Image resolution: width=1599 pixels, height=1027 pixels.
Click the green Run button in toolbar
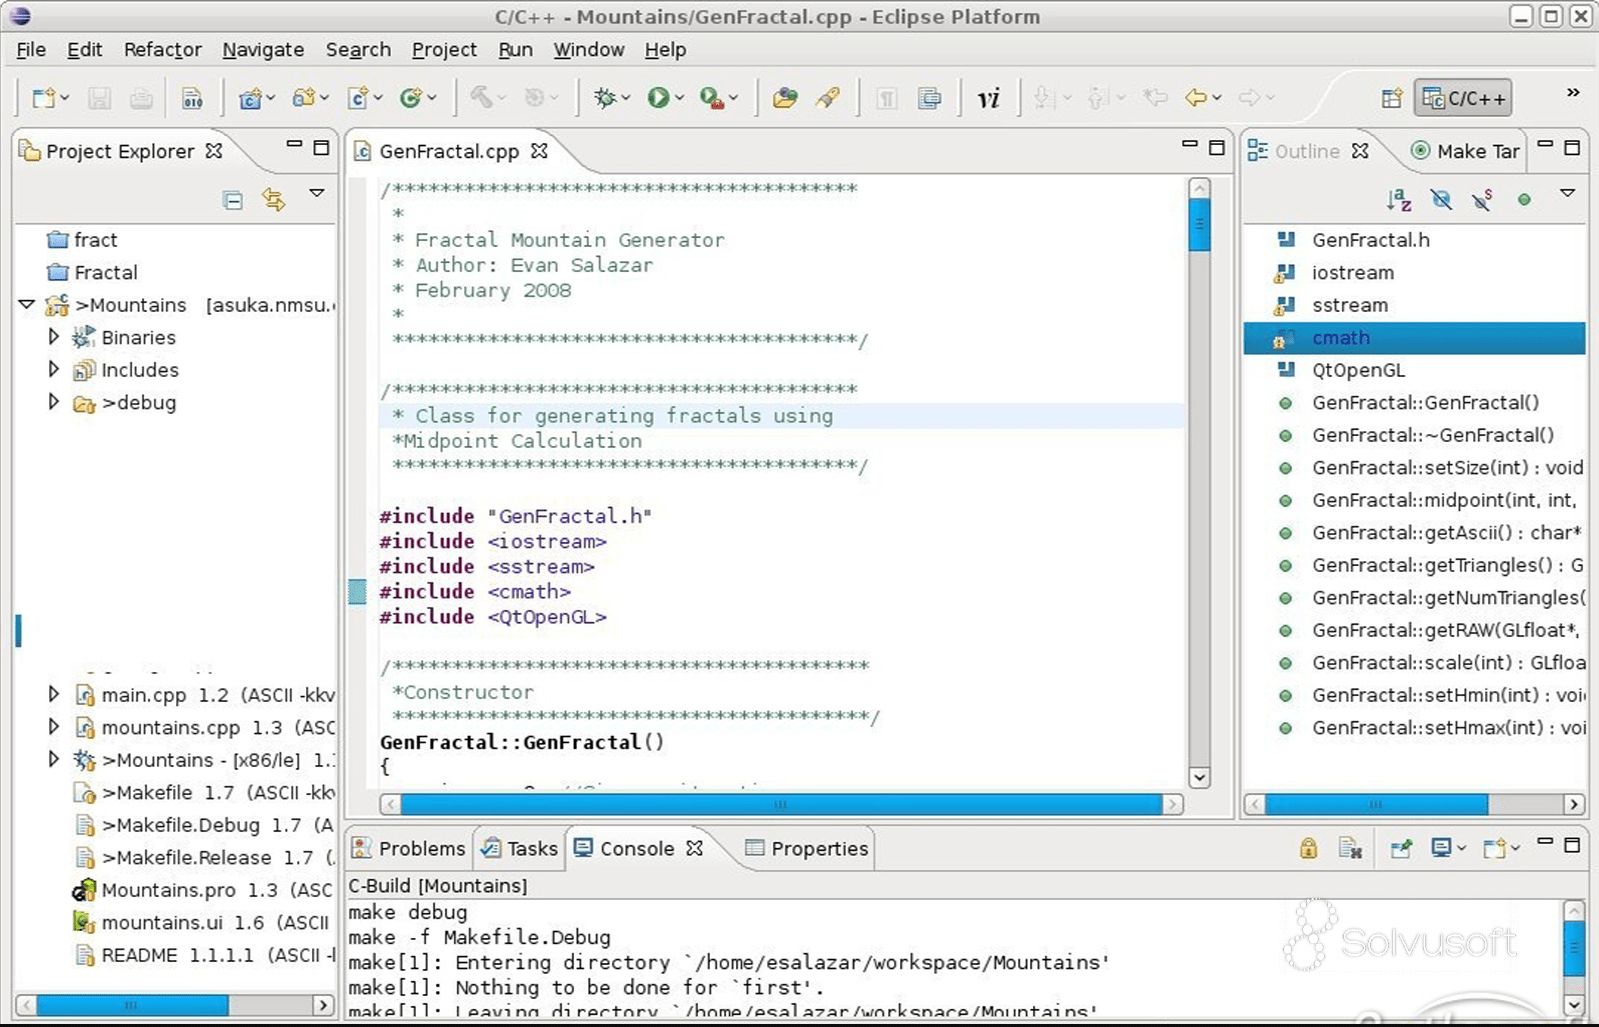point(658,98)
